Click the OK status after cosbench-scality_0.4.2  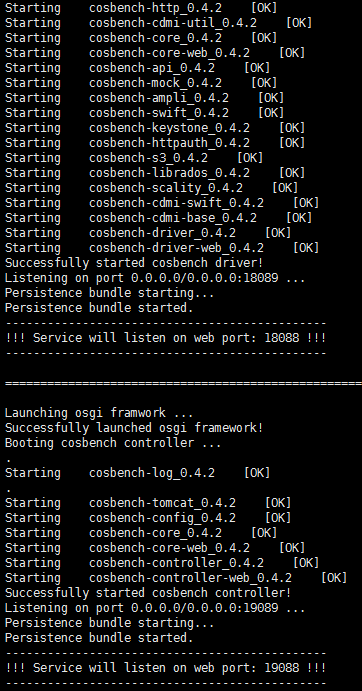(285, 188)
